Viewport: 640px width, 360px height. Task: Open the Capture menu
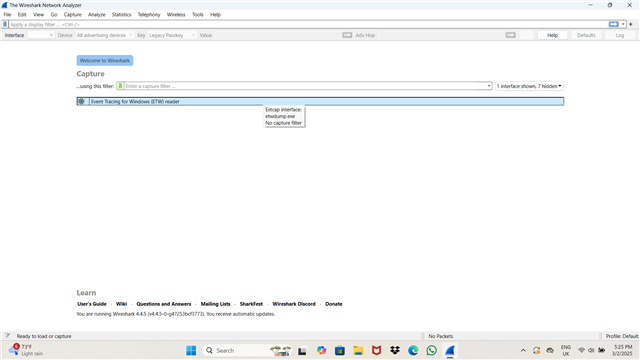[73, 15]
